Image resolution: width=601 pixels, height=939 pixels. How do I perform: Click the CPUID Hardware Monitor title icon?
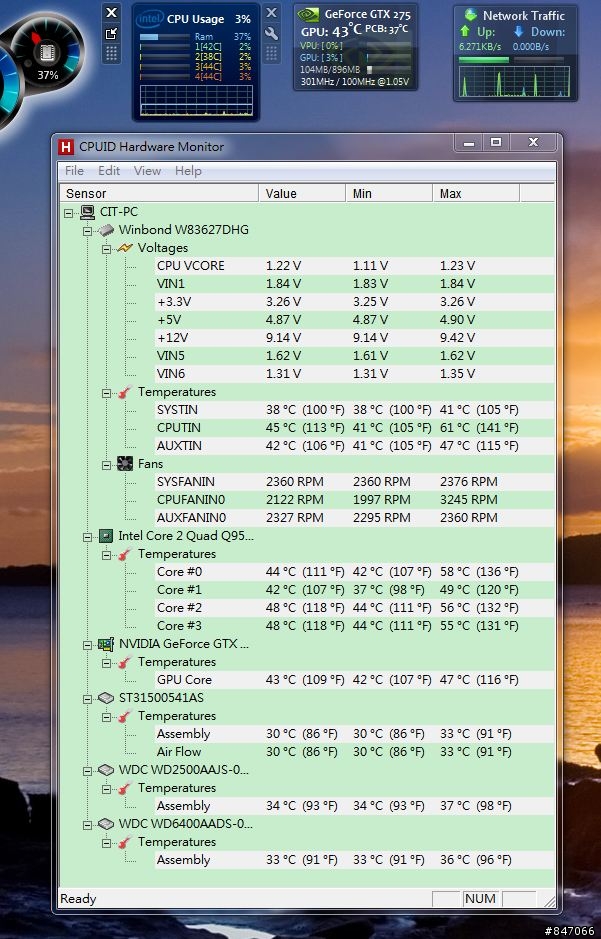tap(66, 147)
